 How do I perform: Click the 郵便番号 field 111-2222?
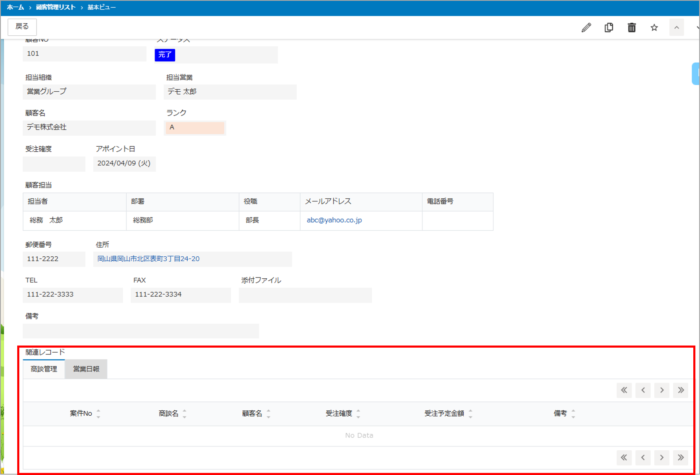coord(54,259)
